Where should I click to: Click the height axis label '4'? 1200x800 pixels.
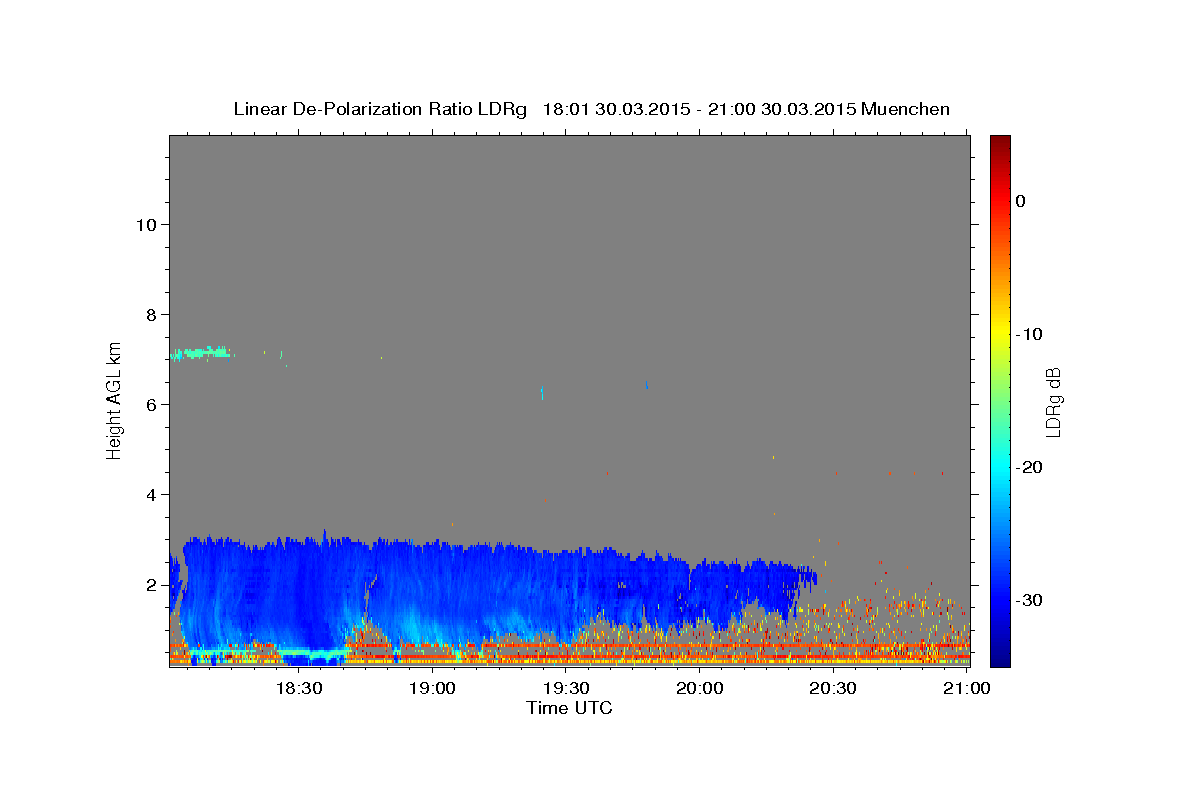pyautogui.click(x=151, y=494)
